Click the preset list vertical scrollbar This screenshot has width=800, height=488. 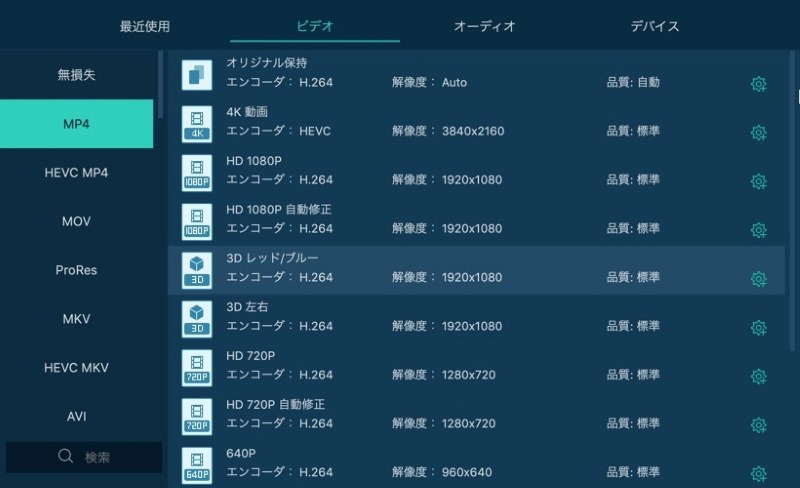tap(796, 200)
